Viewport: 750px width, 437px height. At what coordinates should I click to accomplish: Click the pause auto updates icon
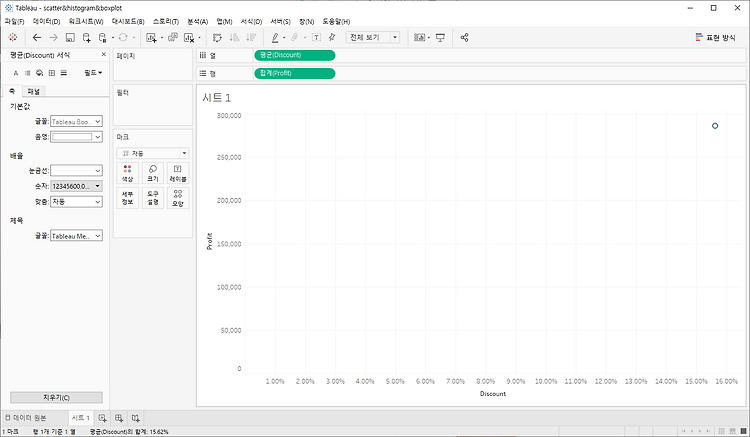pyautogui.click(x=102, y=37)
